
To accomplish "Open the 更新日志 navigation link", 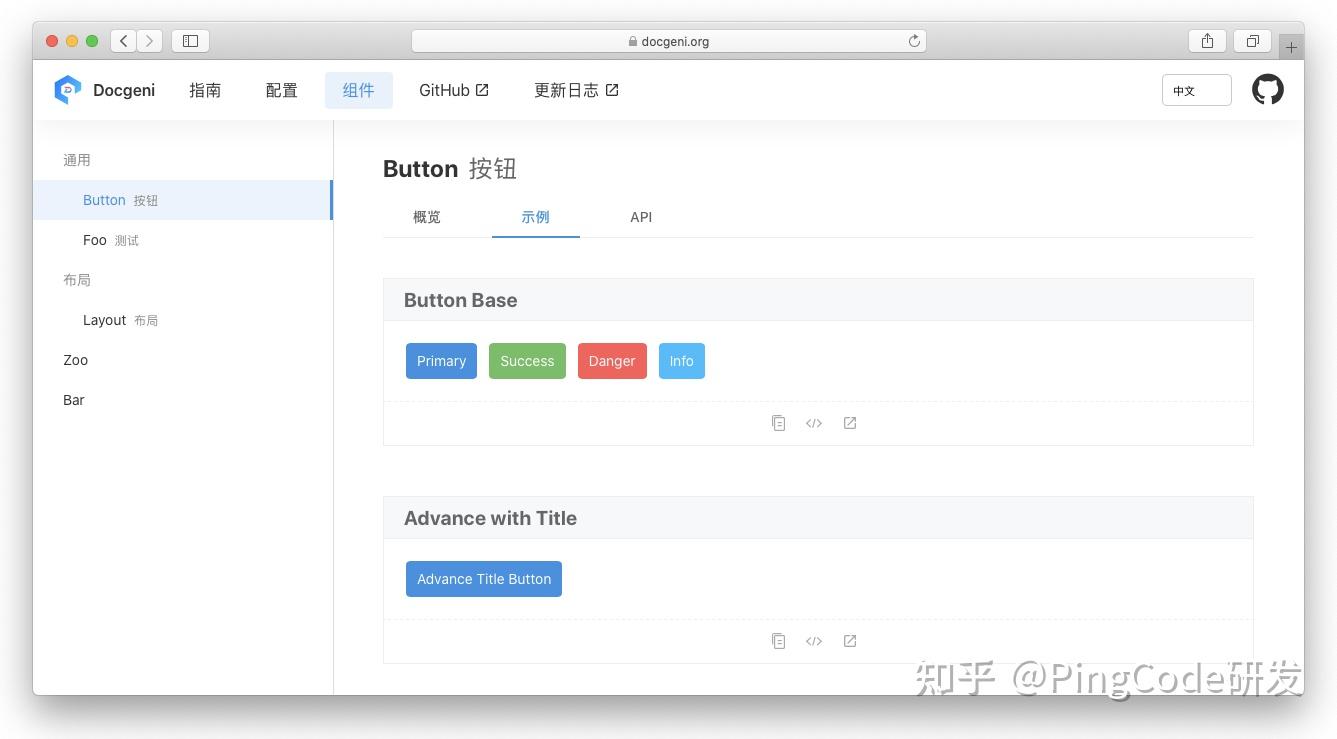I will [x=576, y=90].
